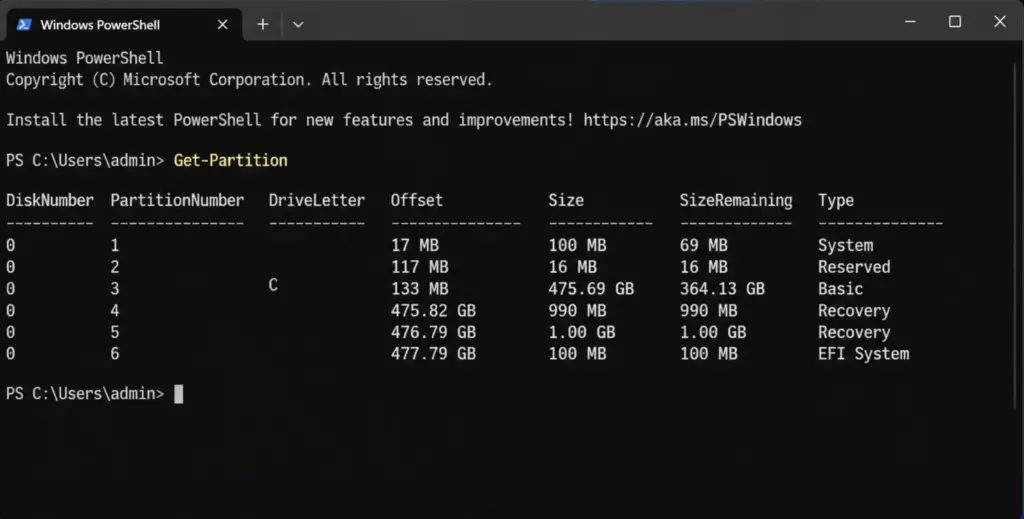Click the 475.69 GB size value

[591, 289]
